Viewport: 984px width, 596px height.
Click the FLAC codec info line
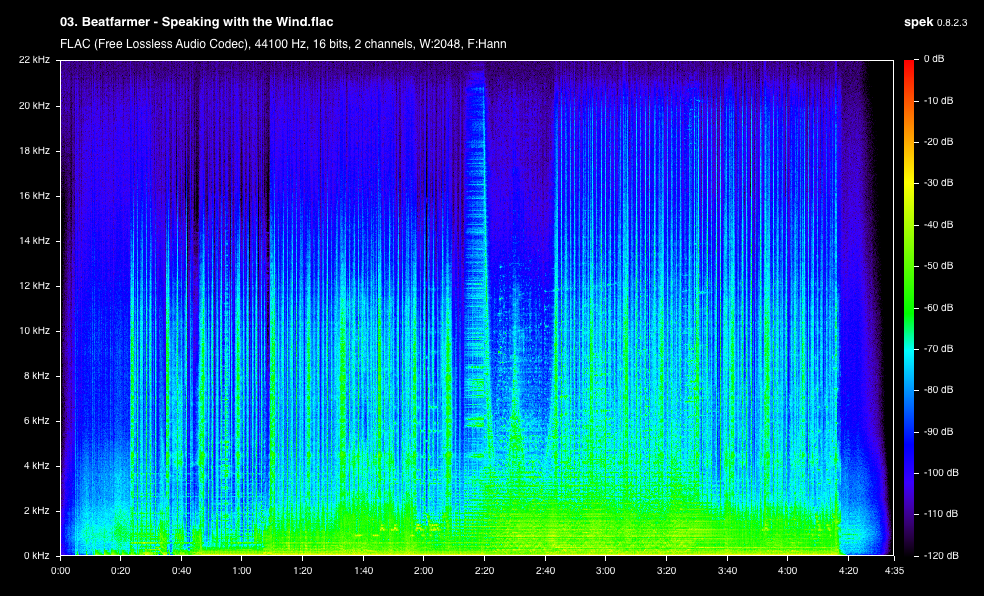[283, 44]
